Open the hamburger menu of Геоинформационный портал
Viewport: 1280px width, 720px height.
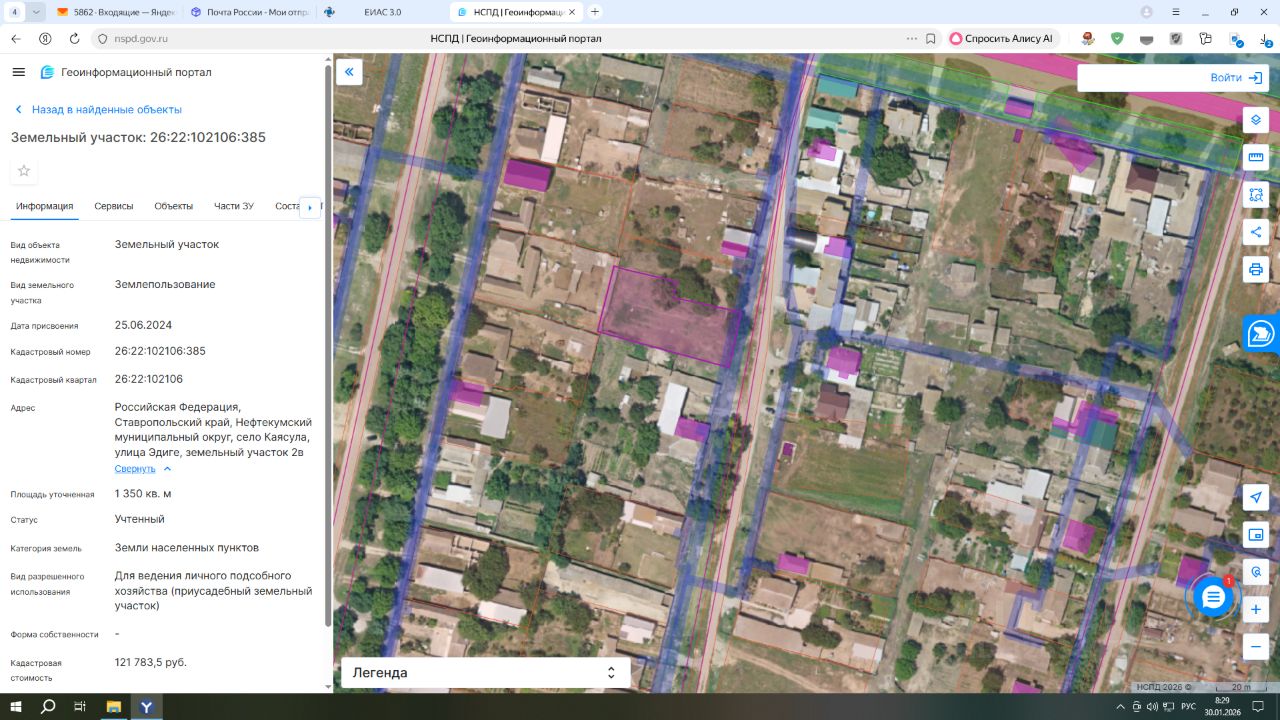(18, 72)
